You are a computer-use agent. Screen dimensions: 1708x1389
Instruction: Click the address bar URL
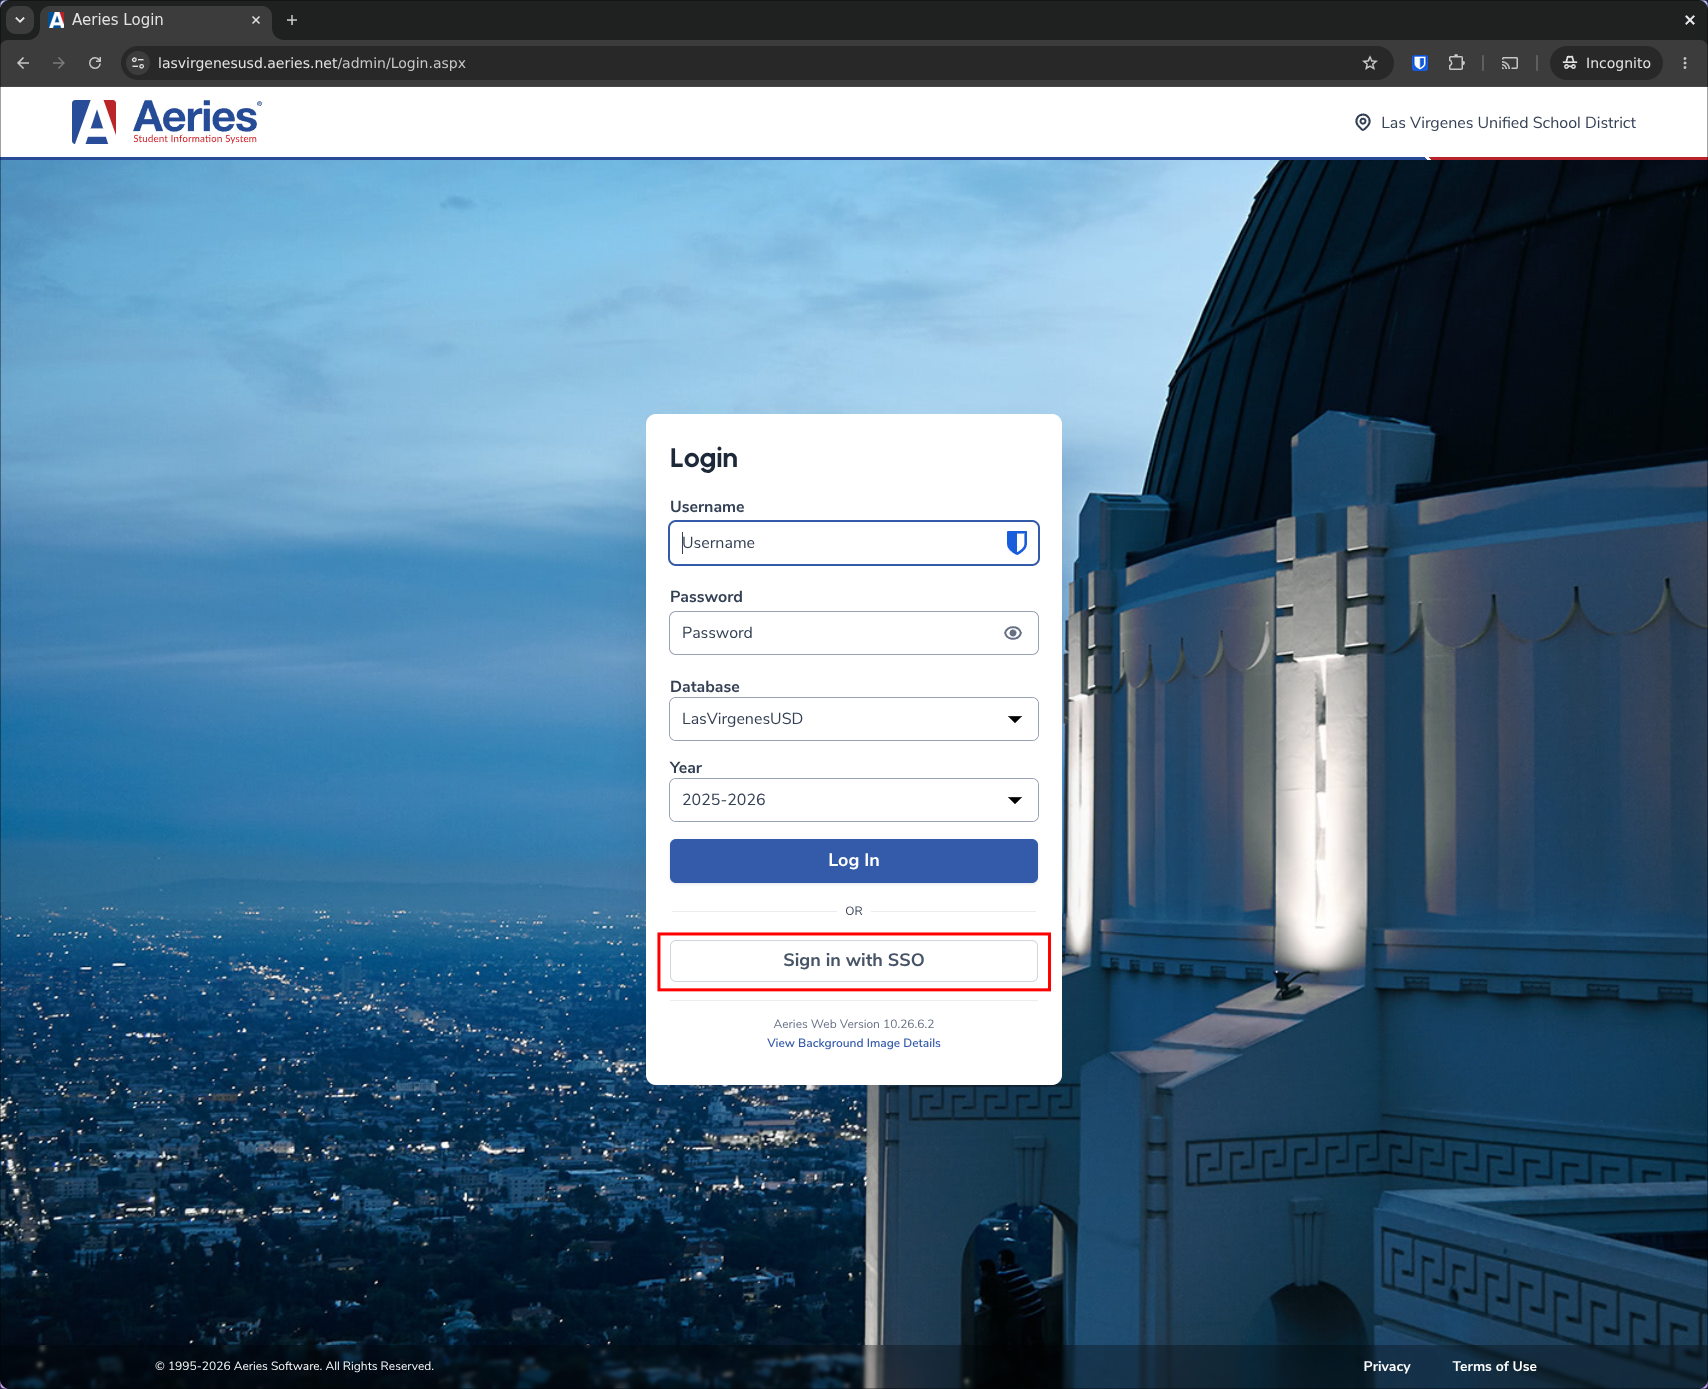pos(312,63)
